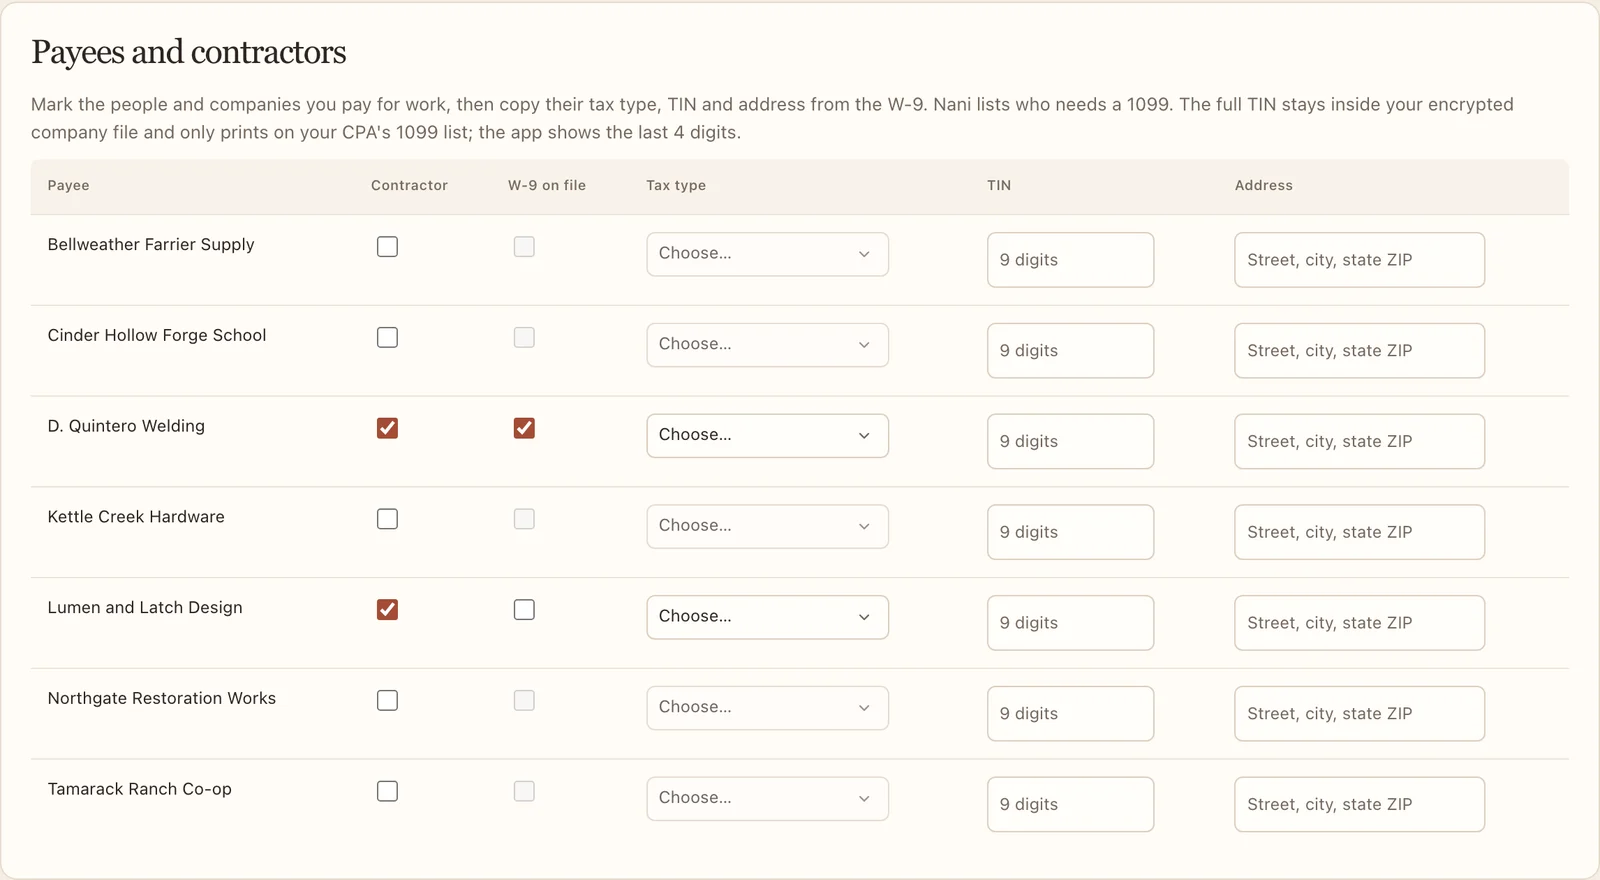Uncheck Contractor for Lumen and Latch Design
Viewport: 1600px width, 880px height.
[x=387, y=610]
